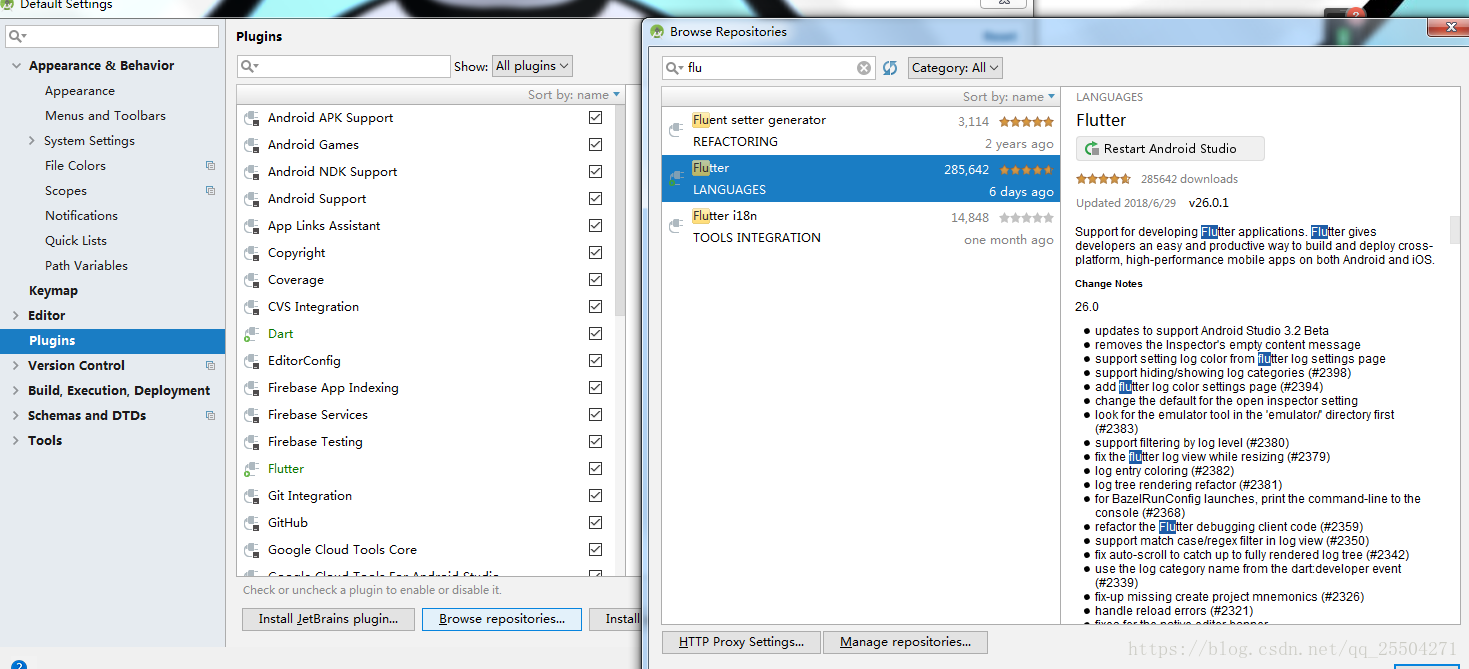Click the Plugins search magnifier icon

click(250, 66)
